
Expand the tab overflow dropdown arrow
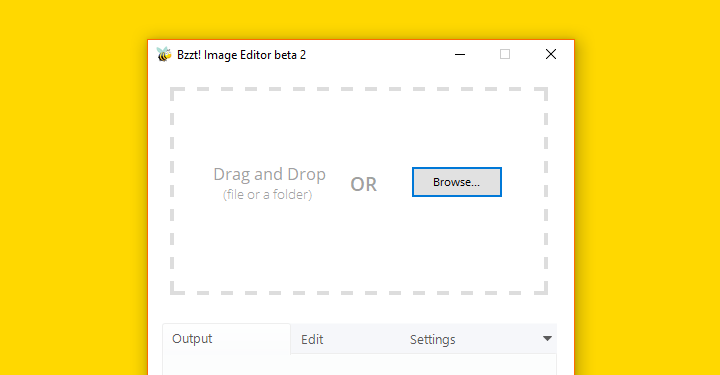click(547, 339)
